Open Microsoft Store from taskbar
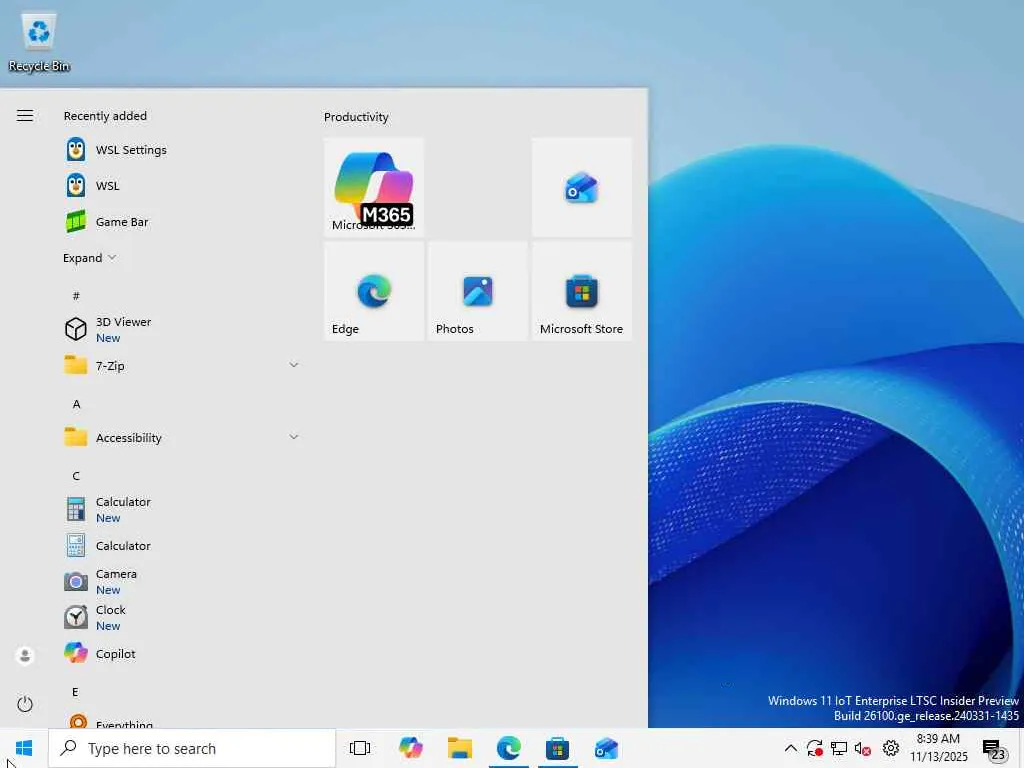1024x768 pixels. tap(557, 748)
